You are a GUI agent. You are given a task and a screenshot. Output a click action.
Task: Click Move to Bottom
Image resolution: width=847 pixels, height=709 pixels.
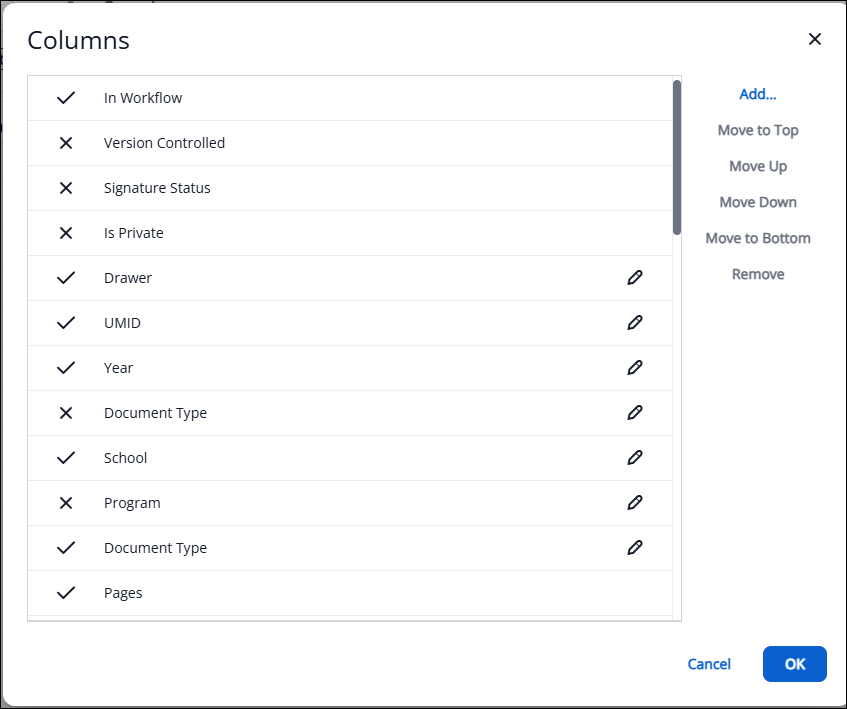click(758, 238)
